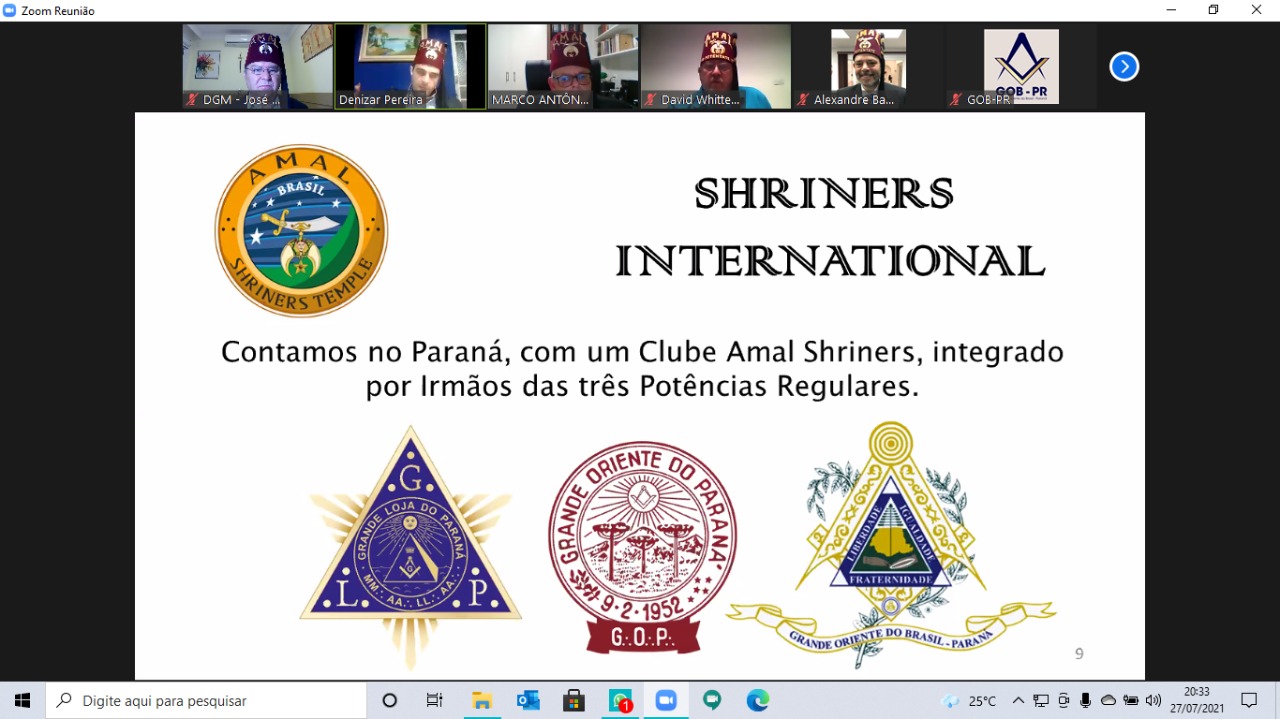Click the Cortana circle icon

(390, 701)
